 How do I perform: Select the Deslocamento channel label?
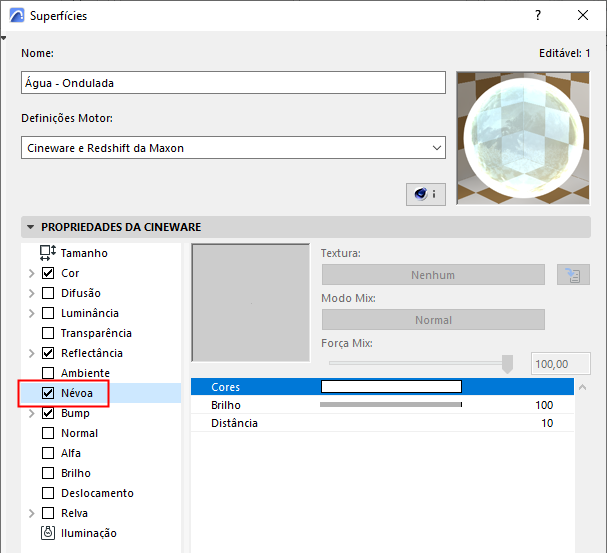tap(97, 493)
